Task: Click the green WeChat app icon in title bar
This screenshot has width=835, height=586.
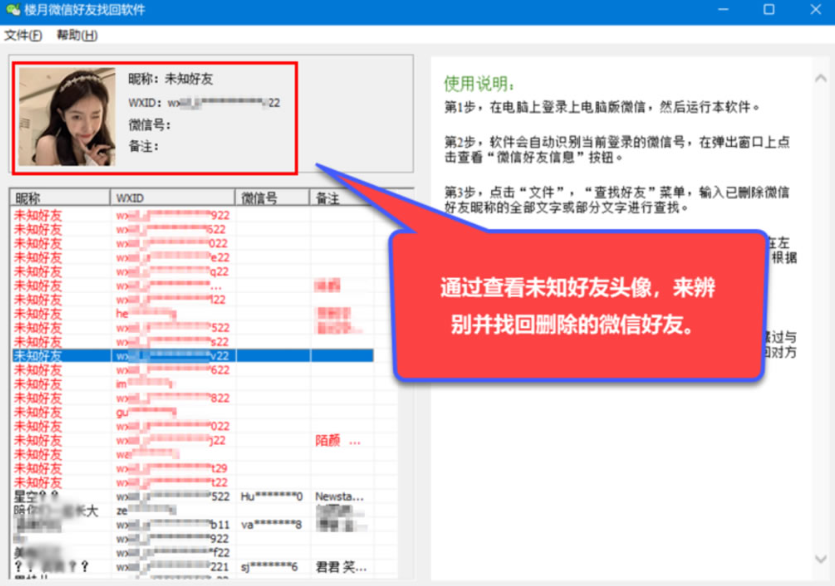Action: coord(13,10)
